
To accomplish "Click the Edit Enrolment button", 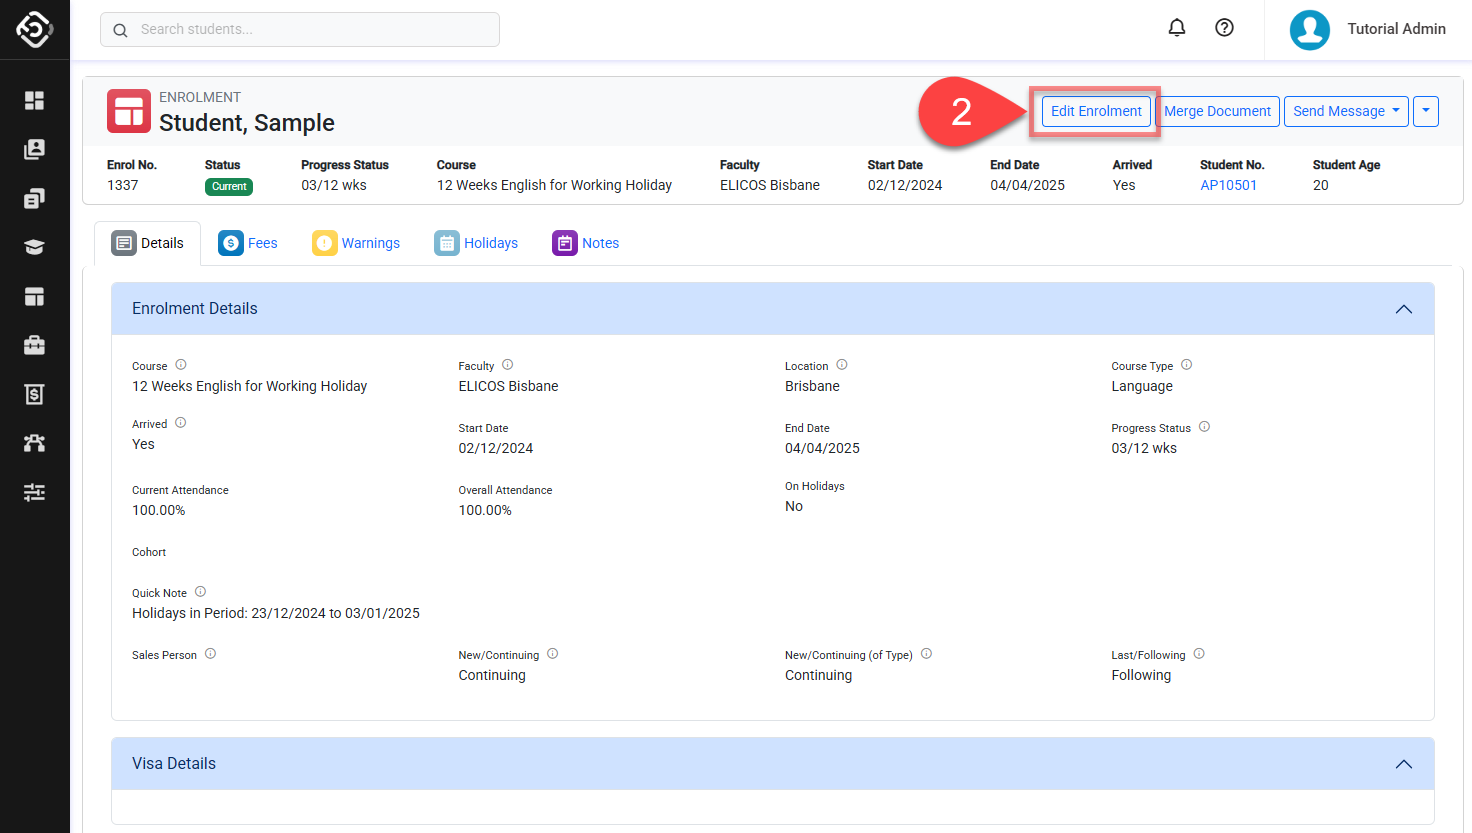I will tap(1096, 111).
